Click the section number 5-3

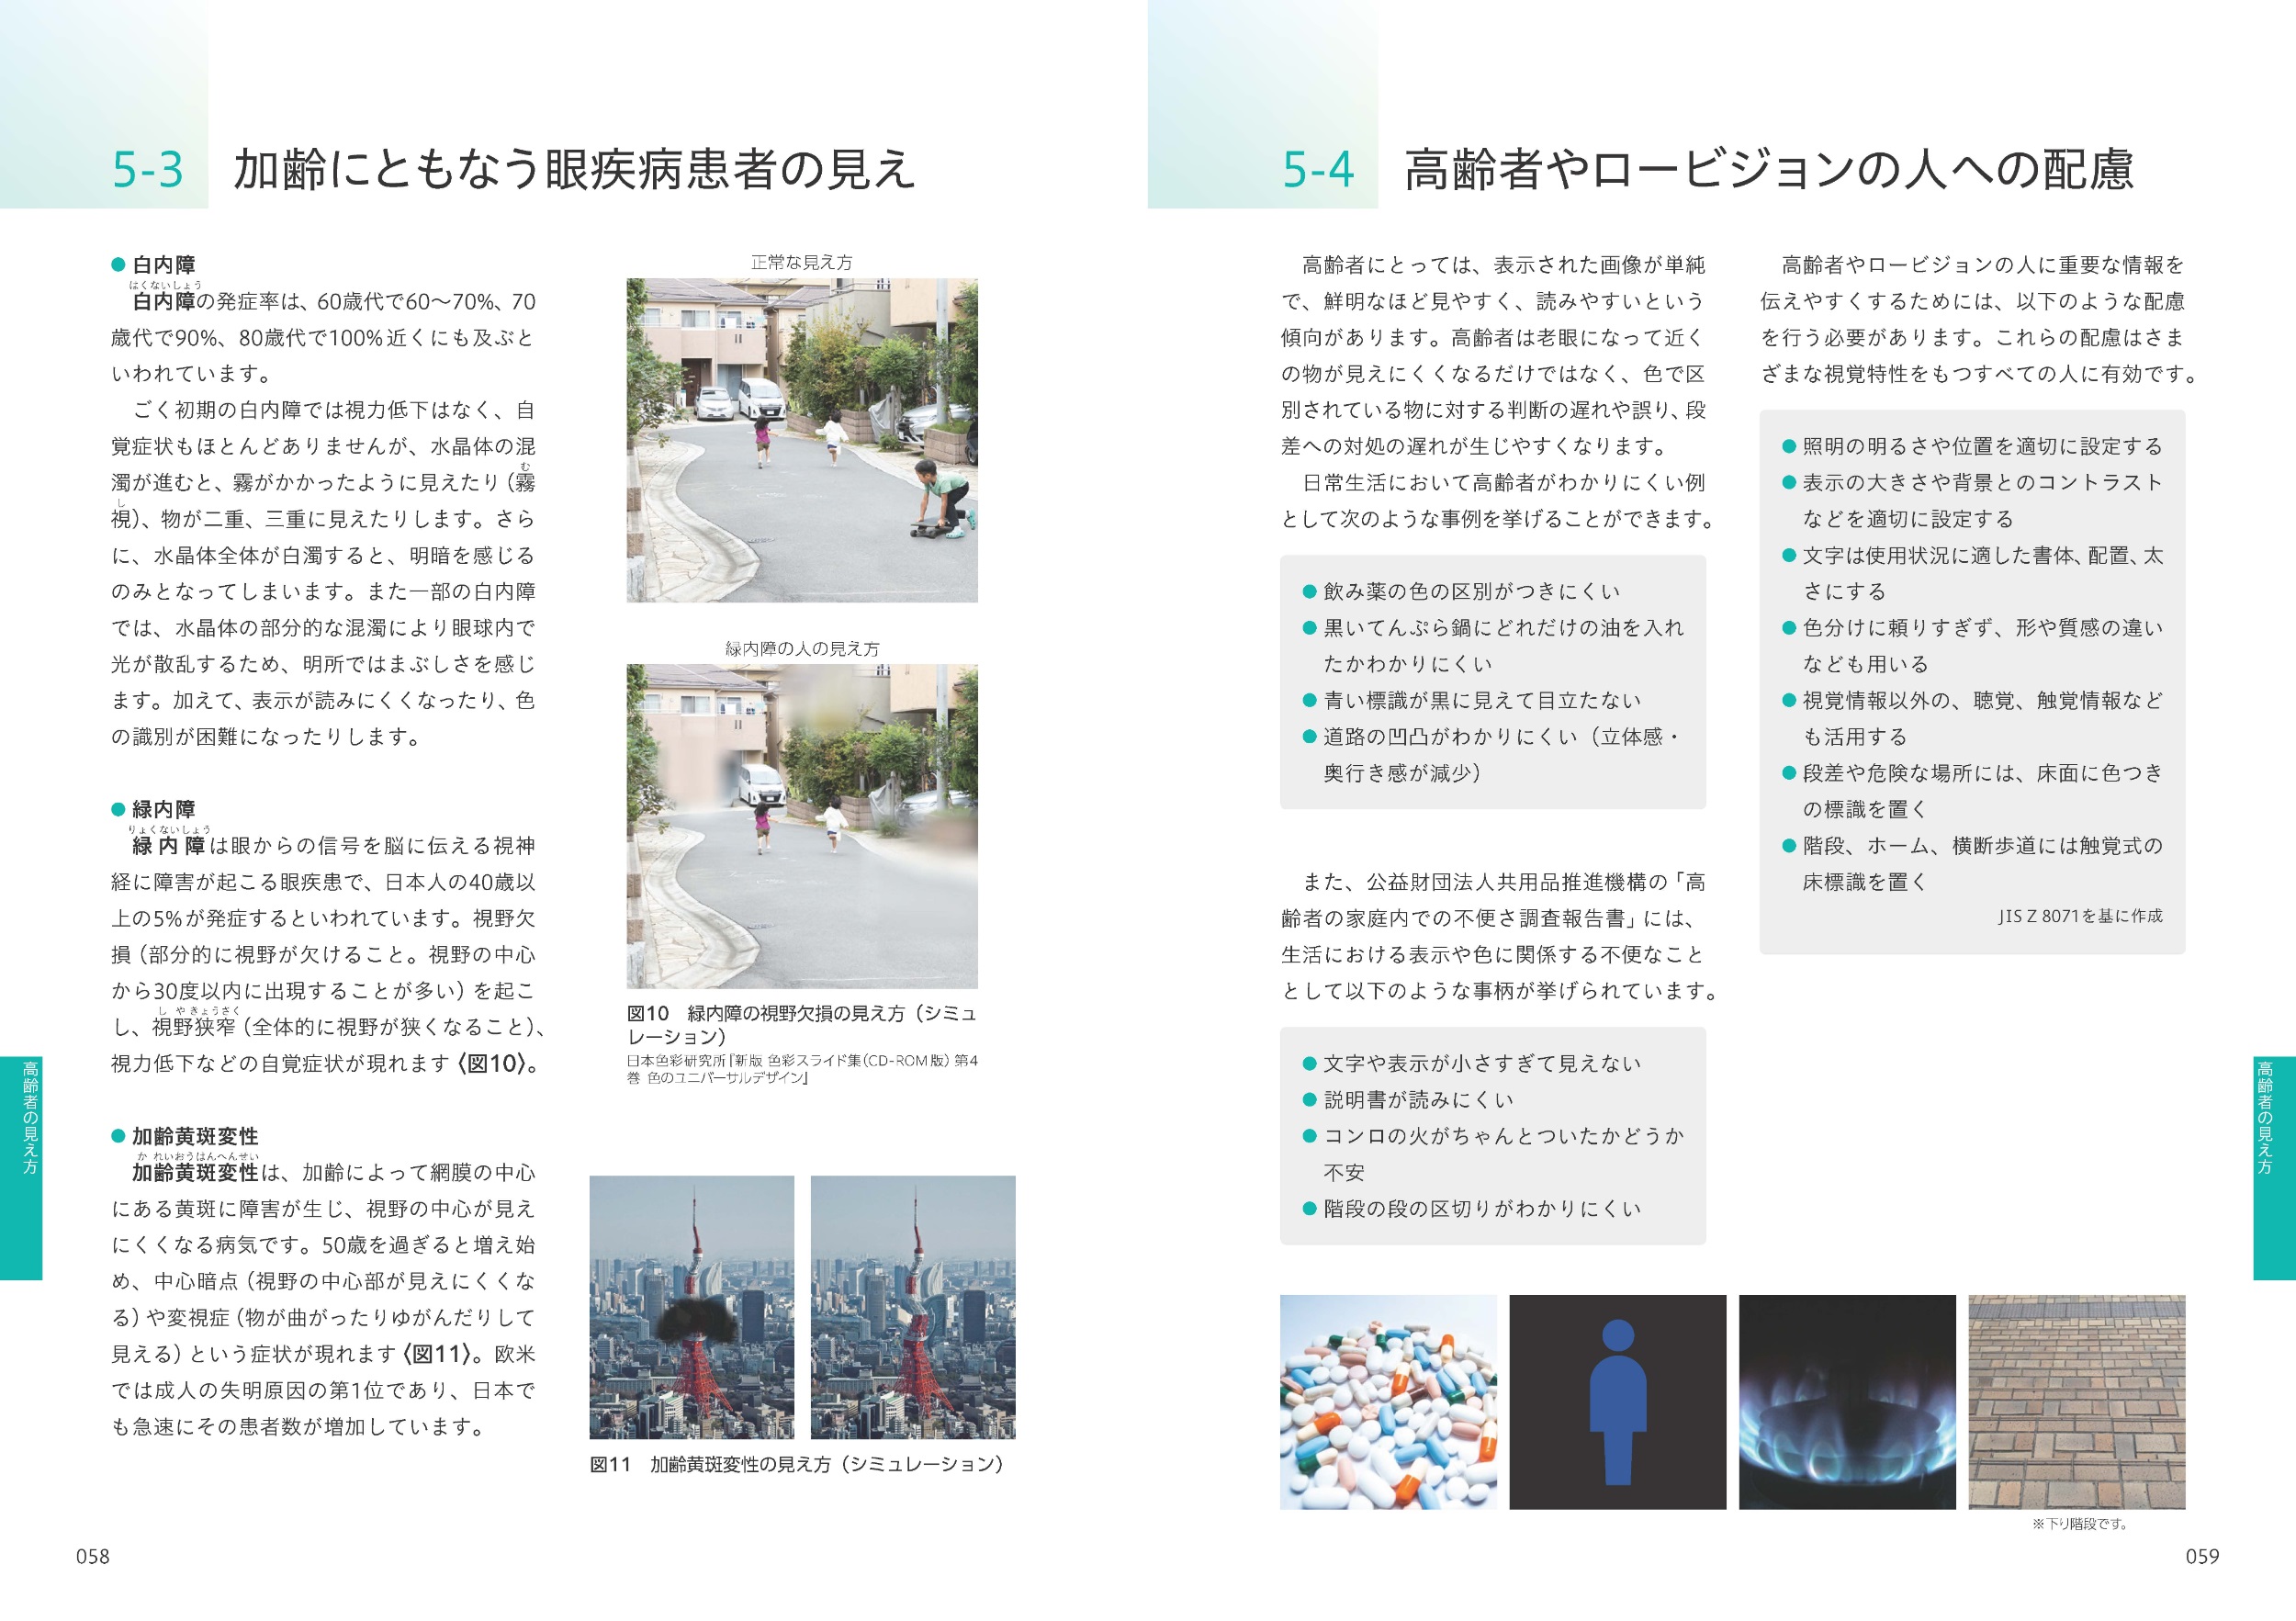tap(147, 170)
